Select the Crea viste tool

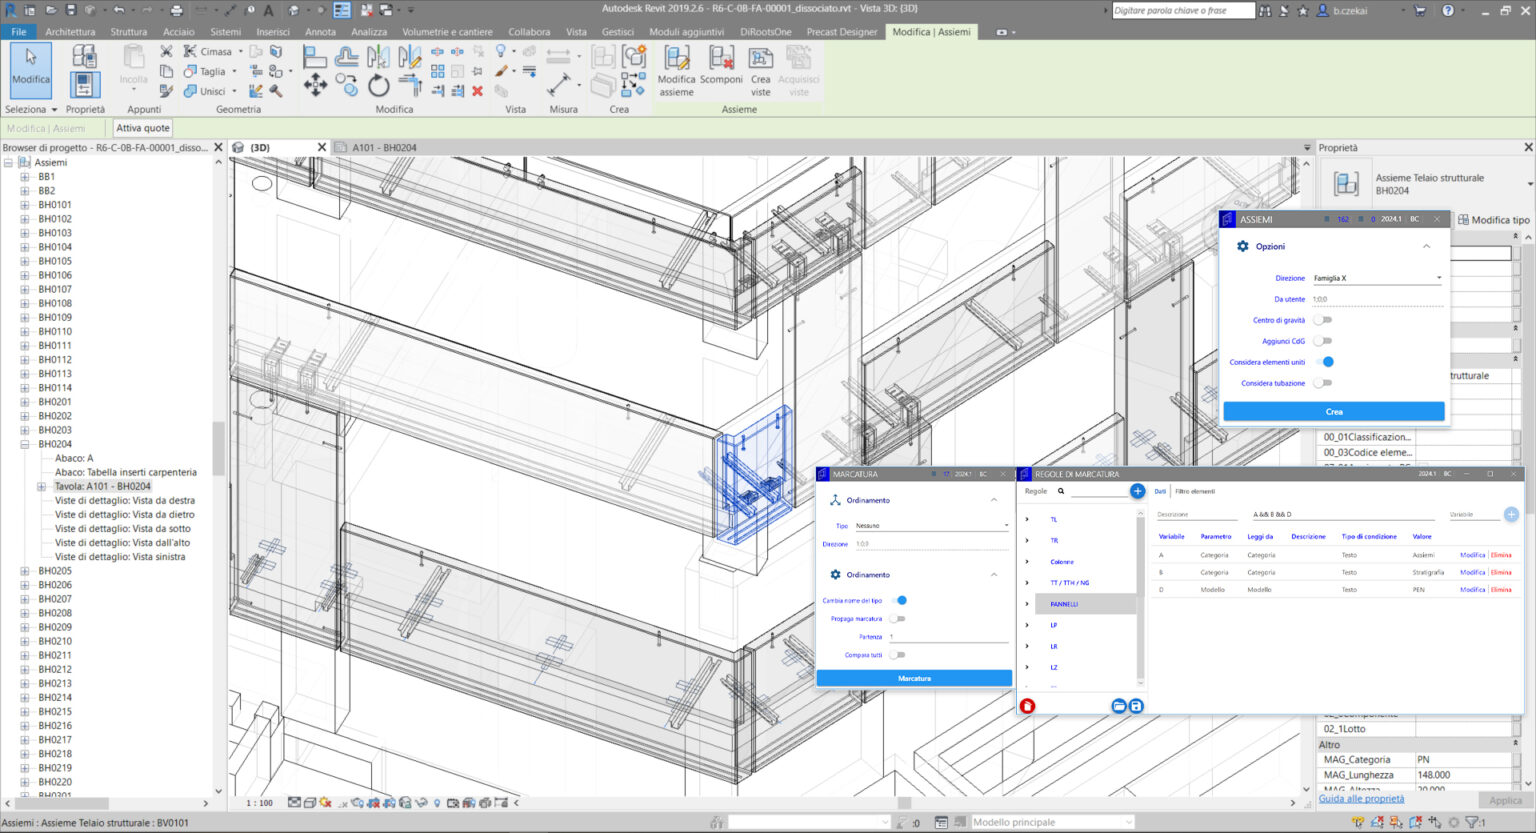(x=760, y=70)
